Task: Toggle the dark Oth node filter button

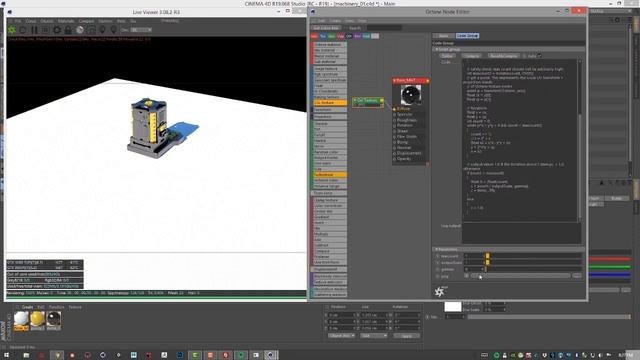Action: pyautogui.click(x=349, y=36)
